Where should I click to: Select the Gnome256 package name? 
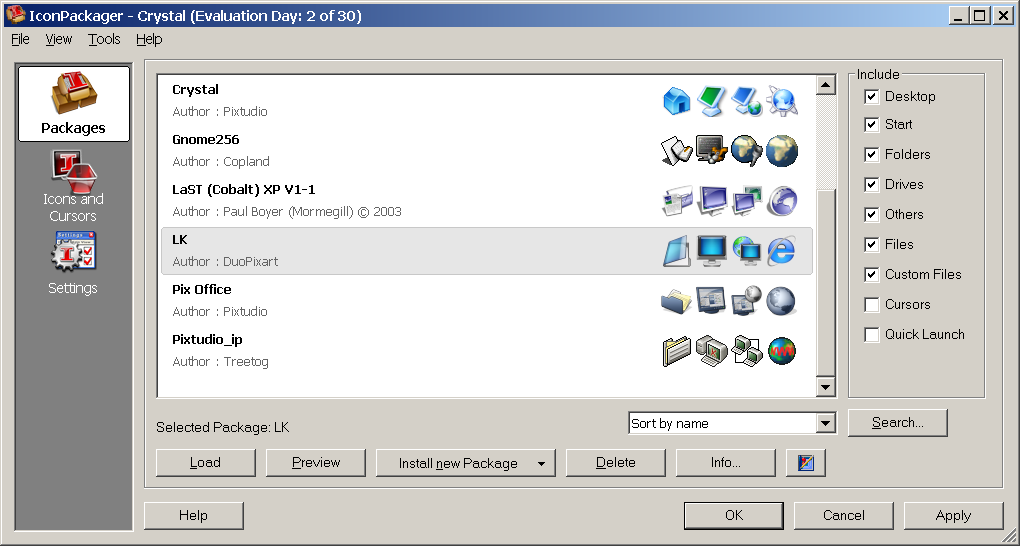click(x=206, y=139)
